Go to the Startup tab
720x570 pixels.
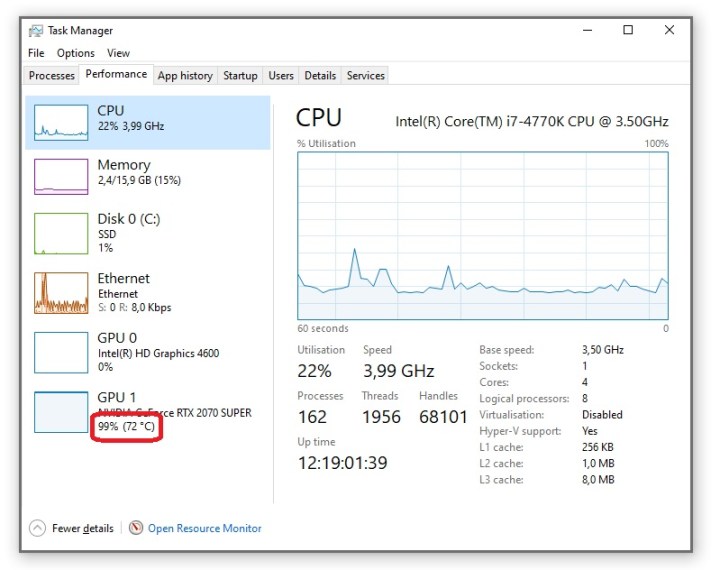(x=240, y=75)
